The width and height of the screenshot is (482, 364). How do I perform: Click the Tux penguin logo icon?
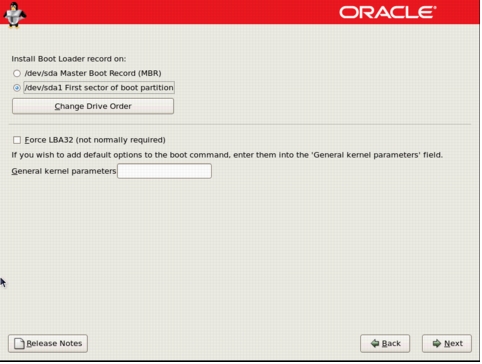(15, 15)
